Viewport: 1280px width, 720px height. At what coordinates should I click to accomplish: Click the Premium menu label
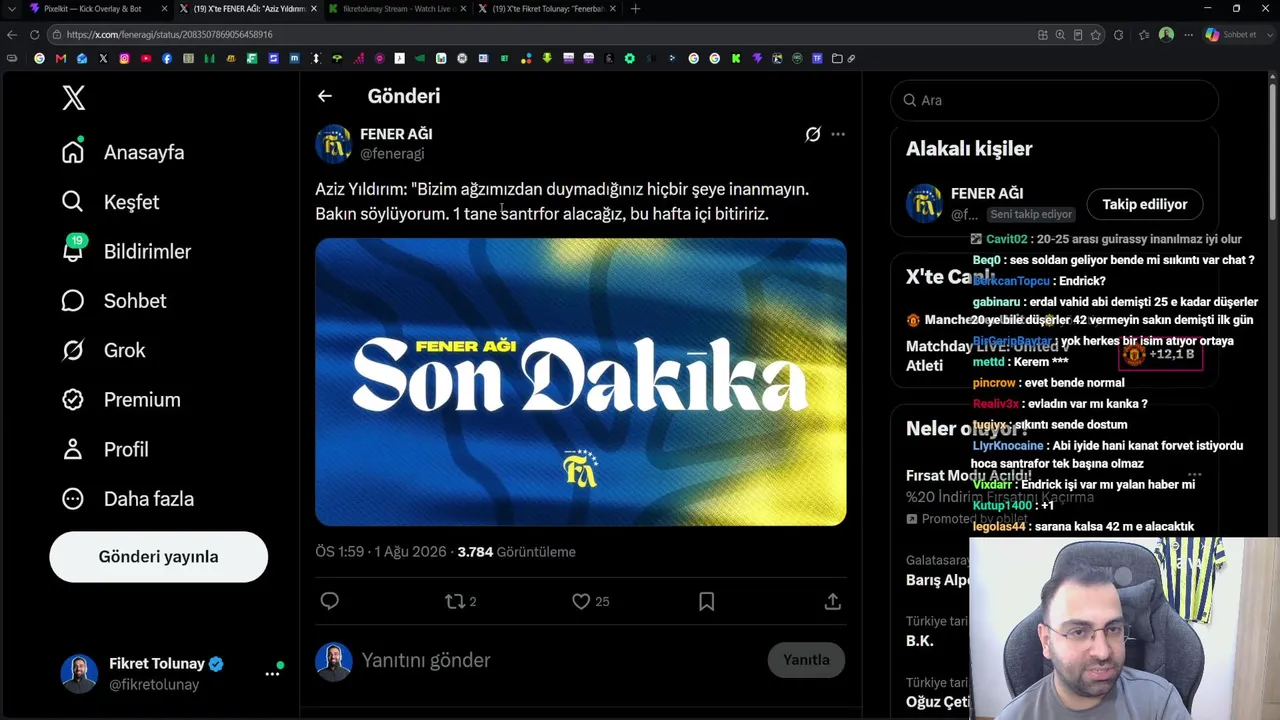[x=142, y=400]
